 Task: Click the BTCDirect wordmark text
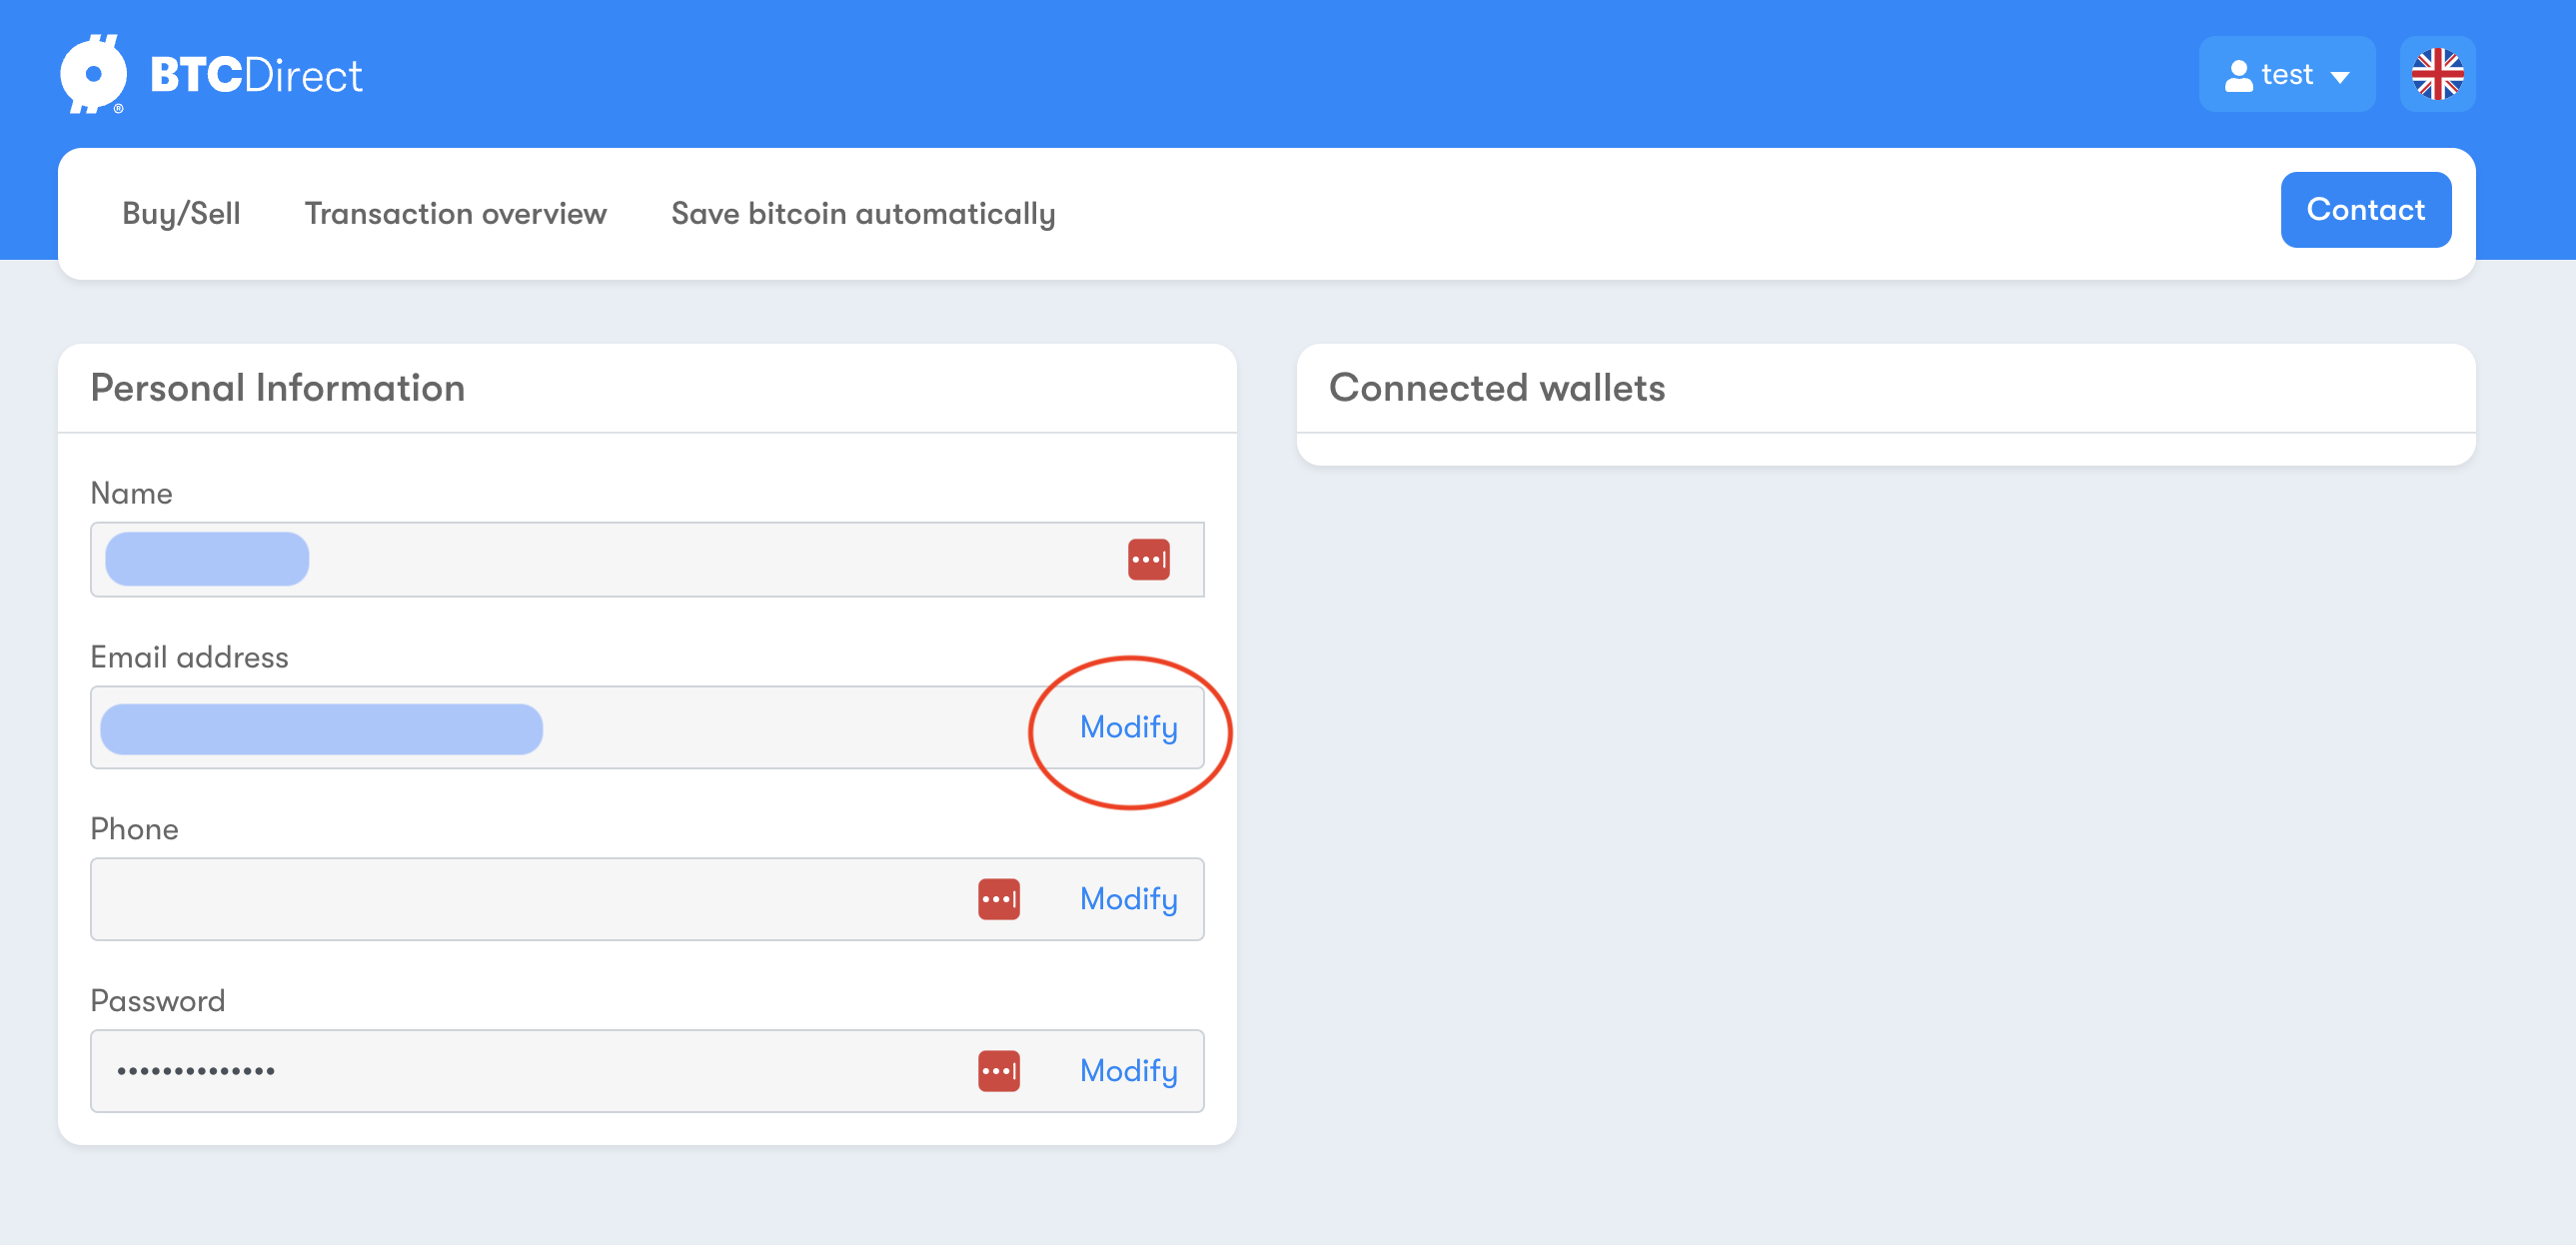(x=256, y=75)
